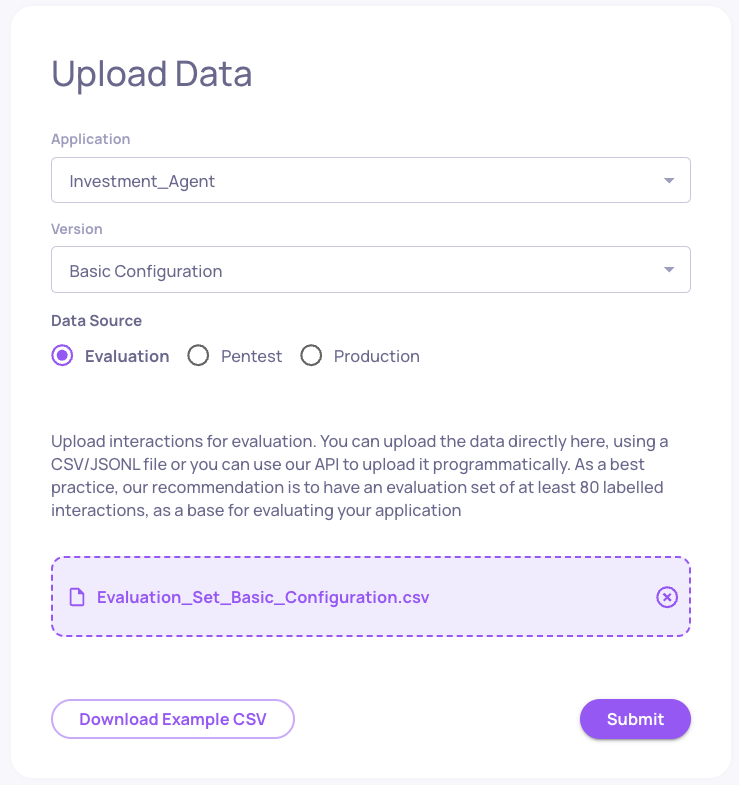Click the Version field label
This screenshot has width=739, height=785.
click(x=77, y=229)
